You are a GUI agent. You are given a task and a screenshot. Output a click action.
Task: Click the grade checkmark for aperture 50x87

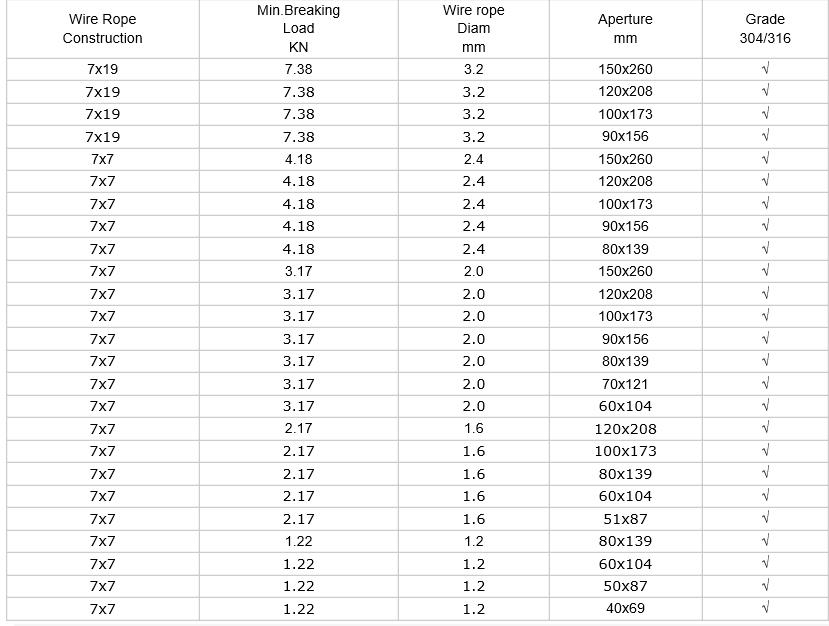click(x=765, y=586)
